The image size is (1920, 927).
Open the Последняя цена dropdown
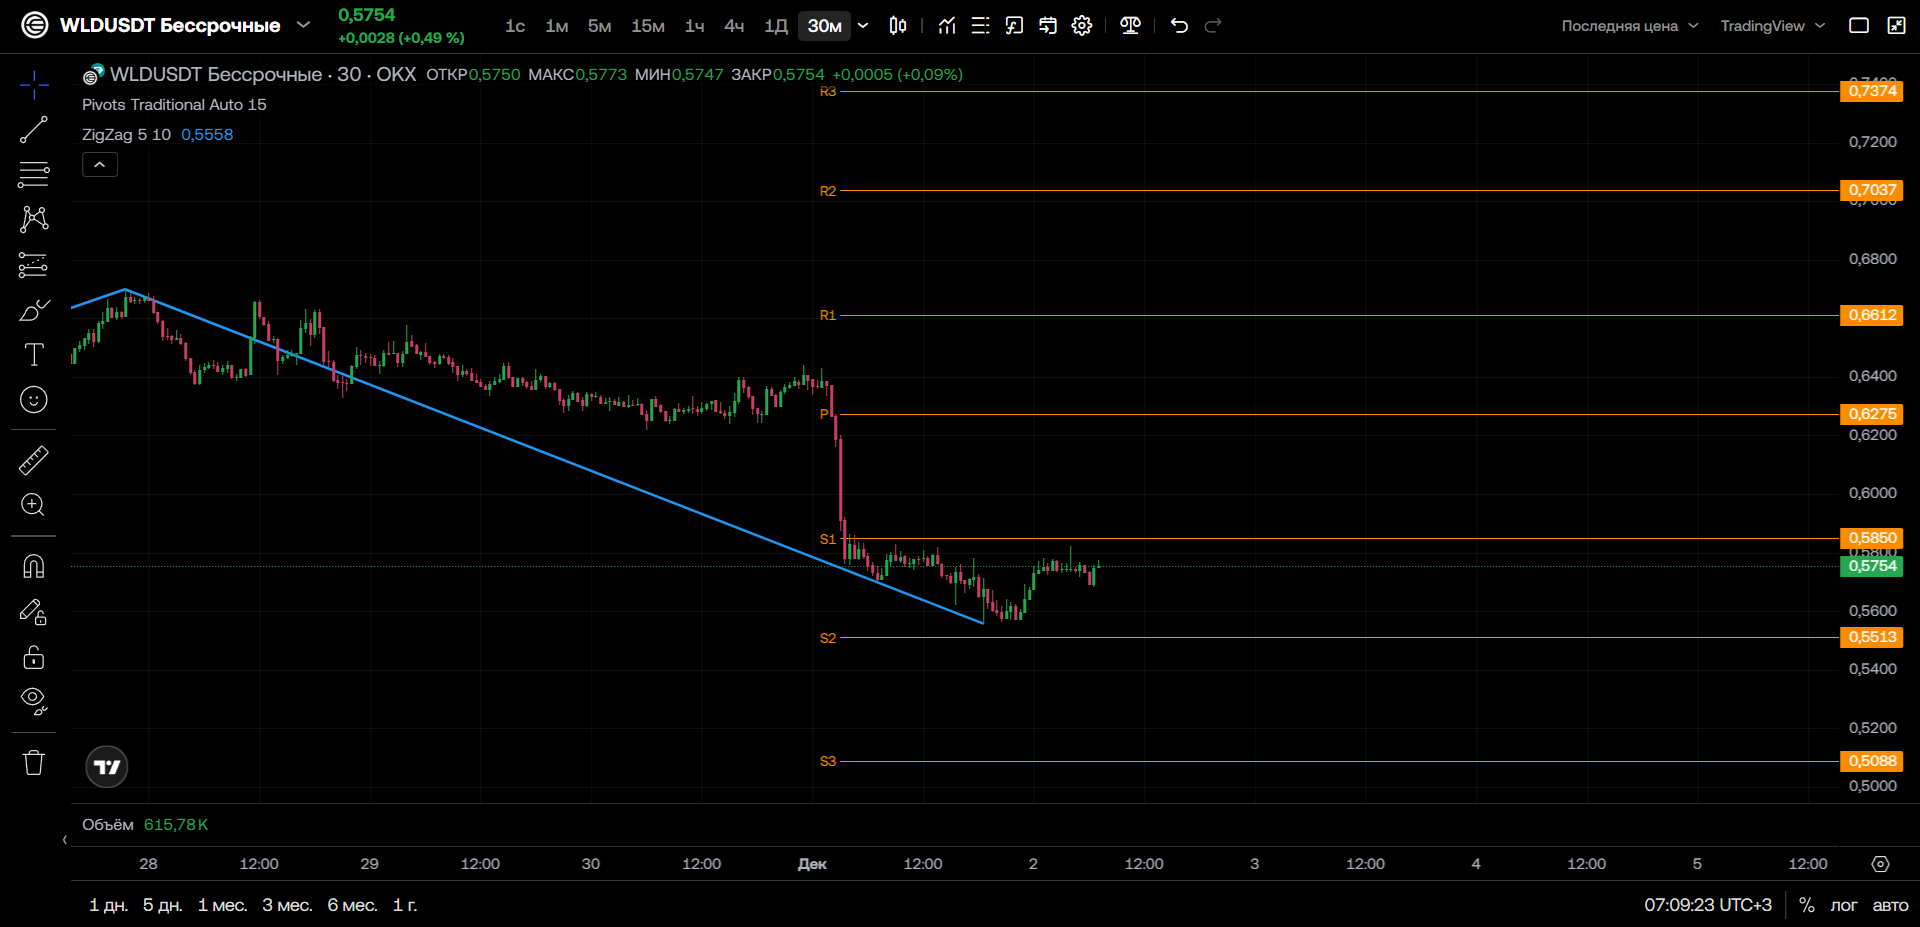[1630, 26]
